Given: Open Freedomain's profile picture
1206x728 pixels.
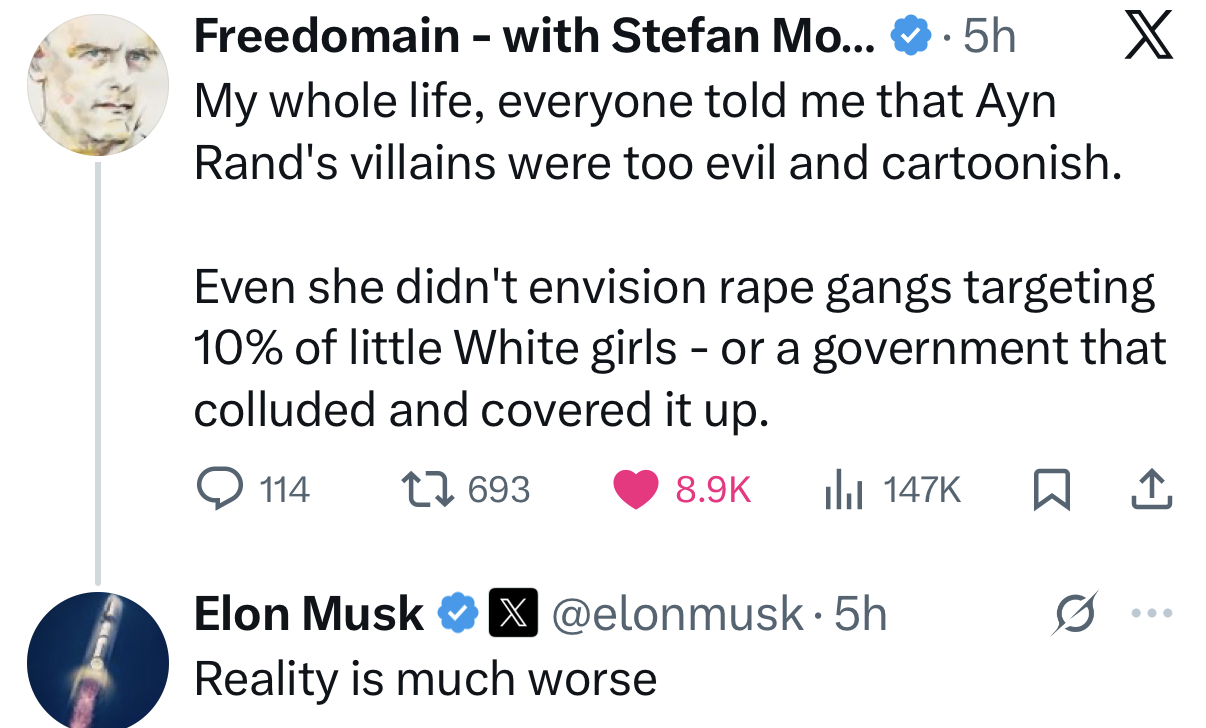Looking at the screenshot, I should coord(97,83).
